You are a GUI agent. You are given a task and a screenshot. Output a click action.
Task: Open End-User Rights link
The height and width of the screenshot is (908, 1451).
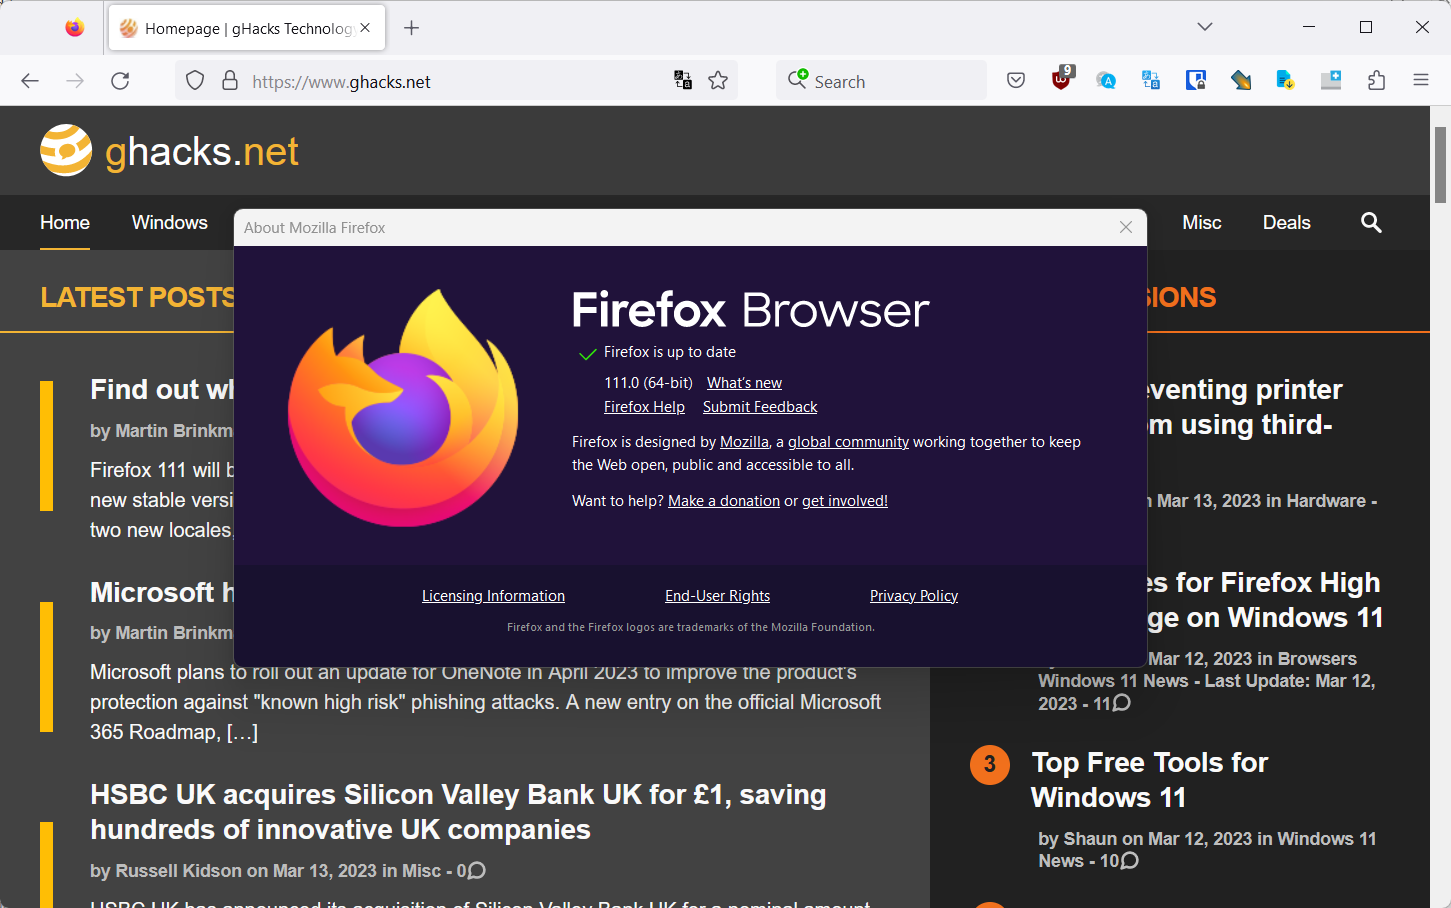point(717,596)
